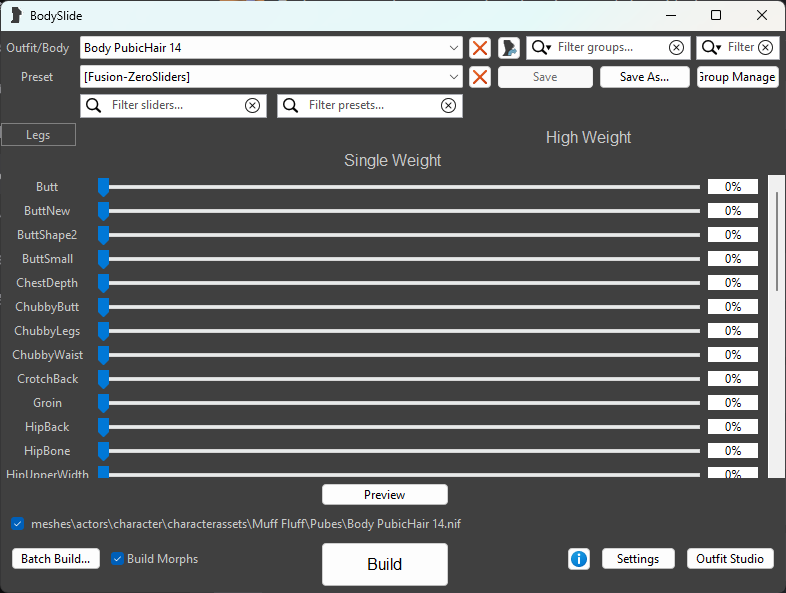Click the HipBack slider label

pyautogui.click(x=47, y=427)
